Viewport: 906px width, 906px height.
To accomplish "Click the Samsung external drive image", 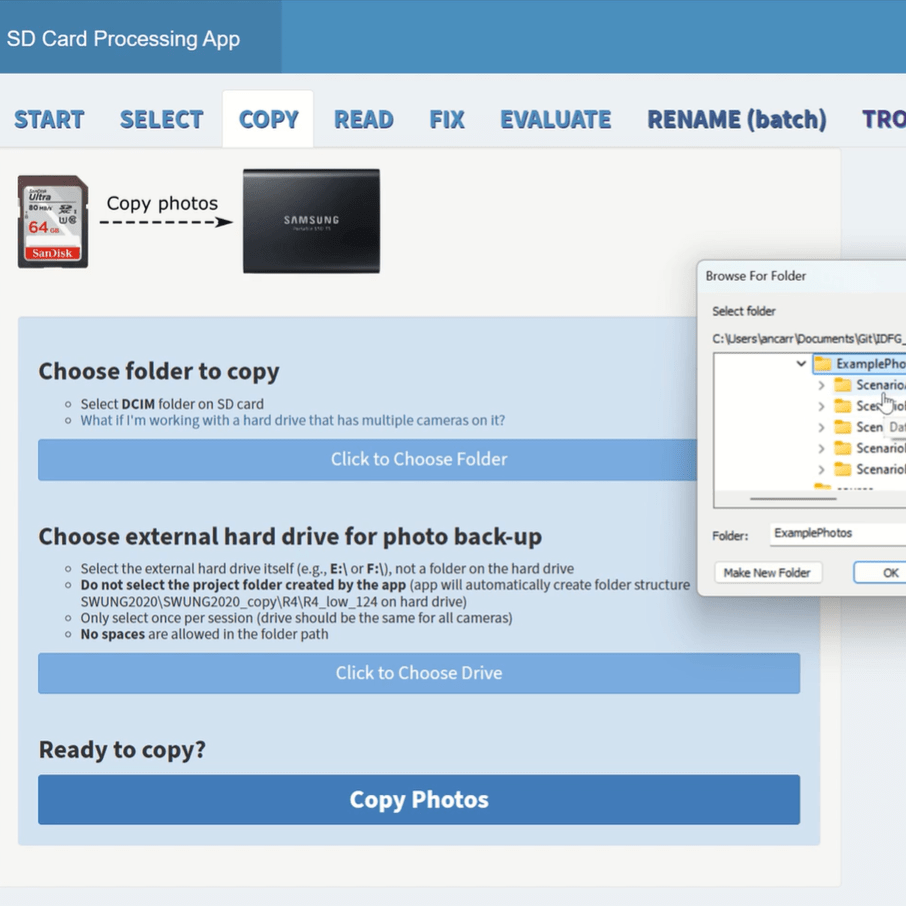I will coord(311,221).
